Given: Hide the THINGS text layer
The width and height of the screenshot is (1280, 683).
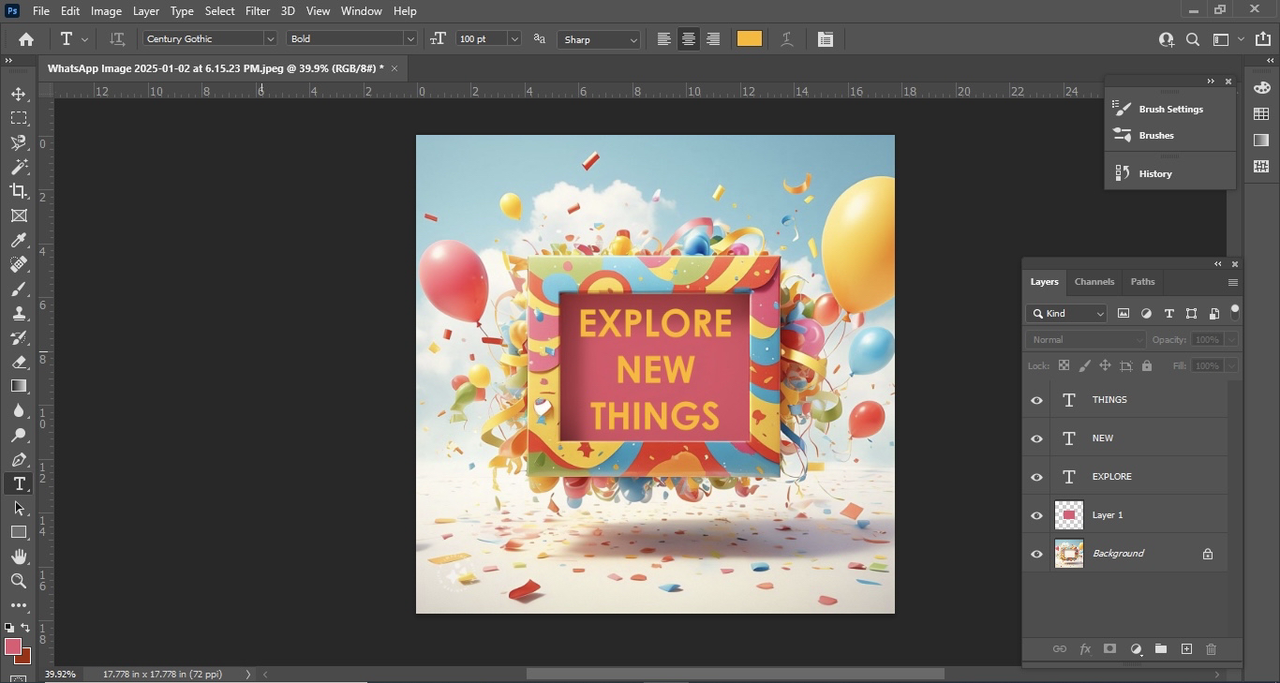Looking at the screenshot, I should tap(1037, 400).
